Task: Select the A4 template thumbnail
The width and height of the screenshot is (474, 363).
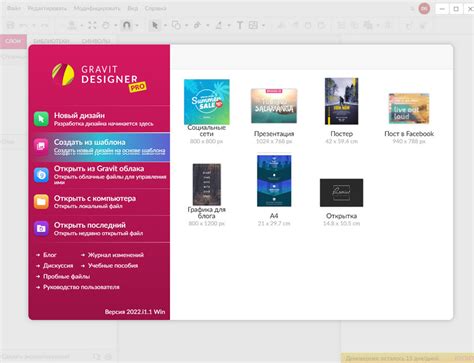Action: [274, 181]
